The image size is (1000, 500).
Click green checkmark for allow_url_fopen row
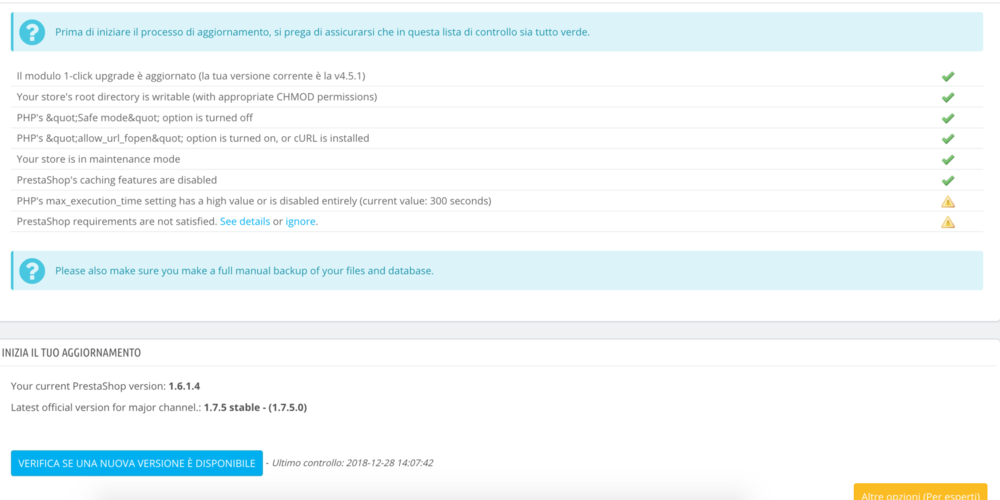[x=948, y=138]
